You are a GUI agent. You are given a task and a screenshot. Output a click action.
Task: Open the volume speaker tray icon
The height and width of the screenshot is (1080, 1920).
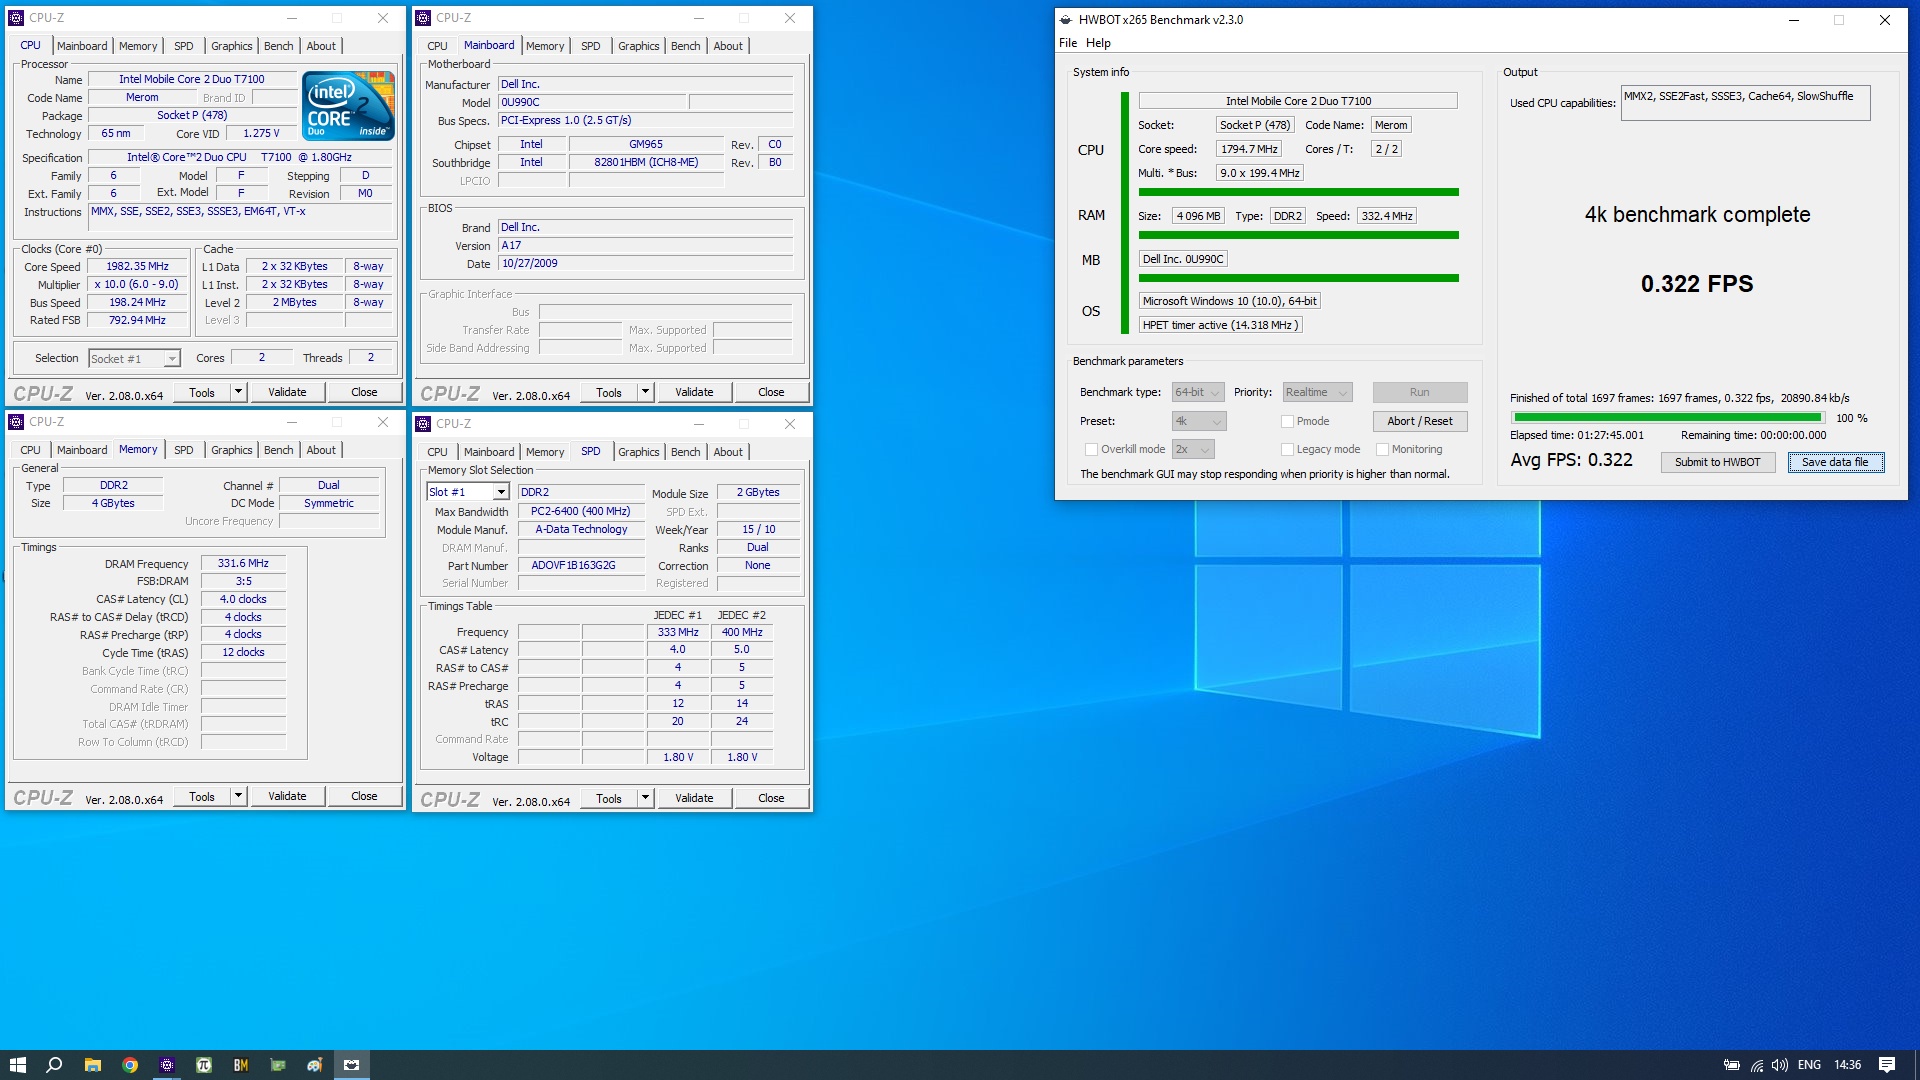click(x=1780, y=1065)
